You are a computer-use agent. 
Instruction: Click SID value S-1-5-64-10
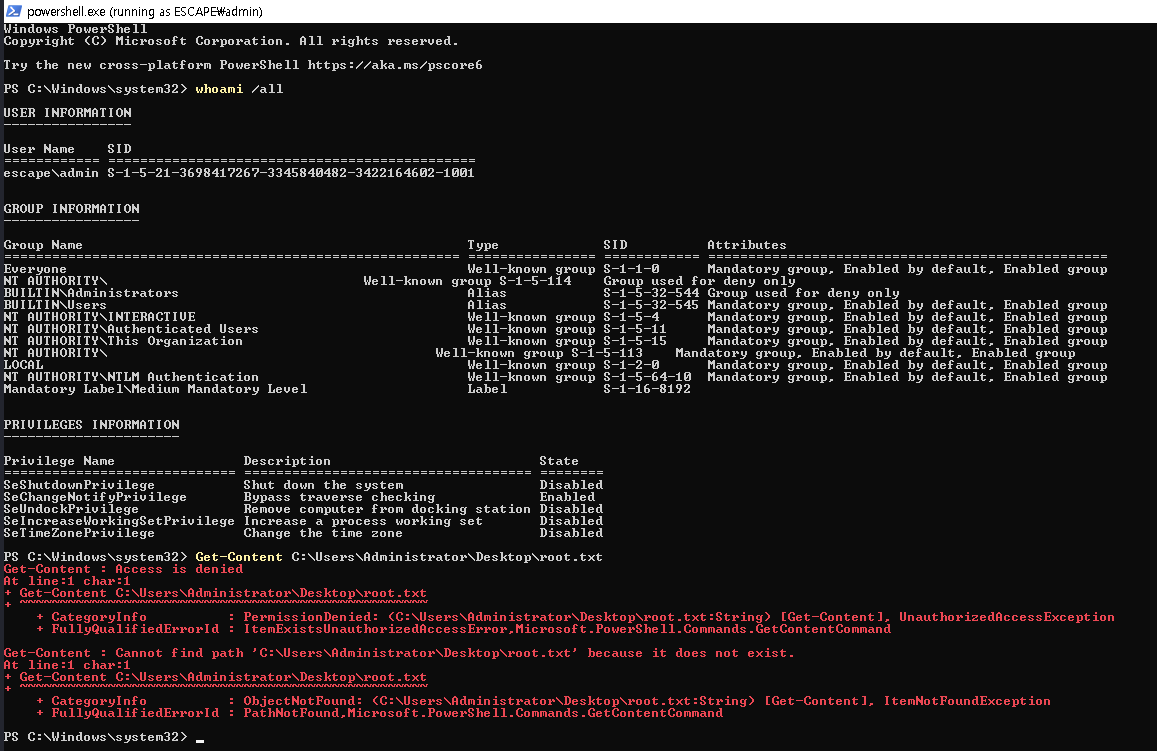[x=647, y=377]
